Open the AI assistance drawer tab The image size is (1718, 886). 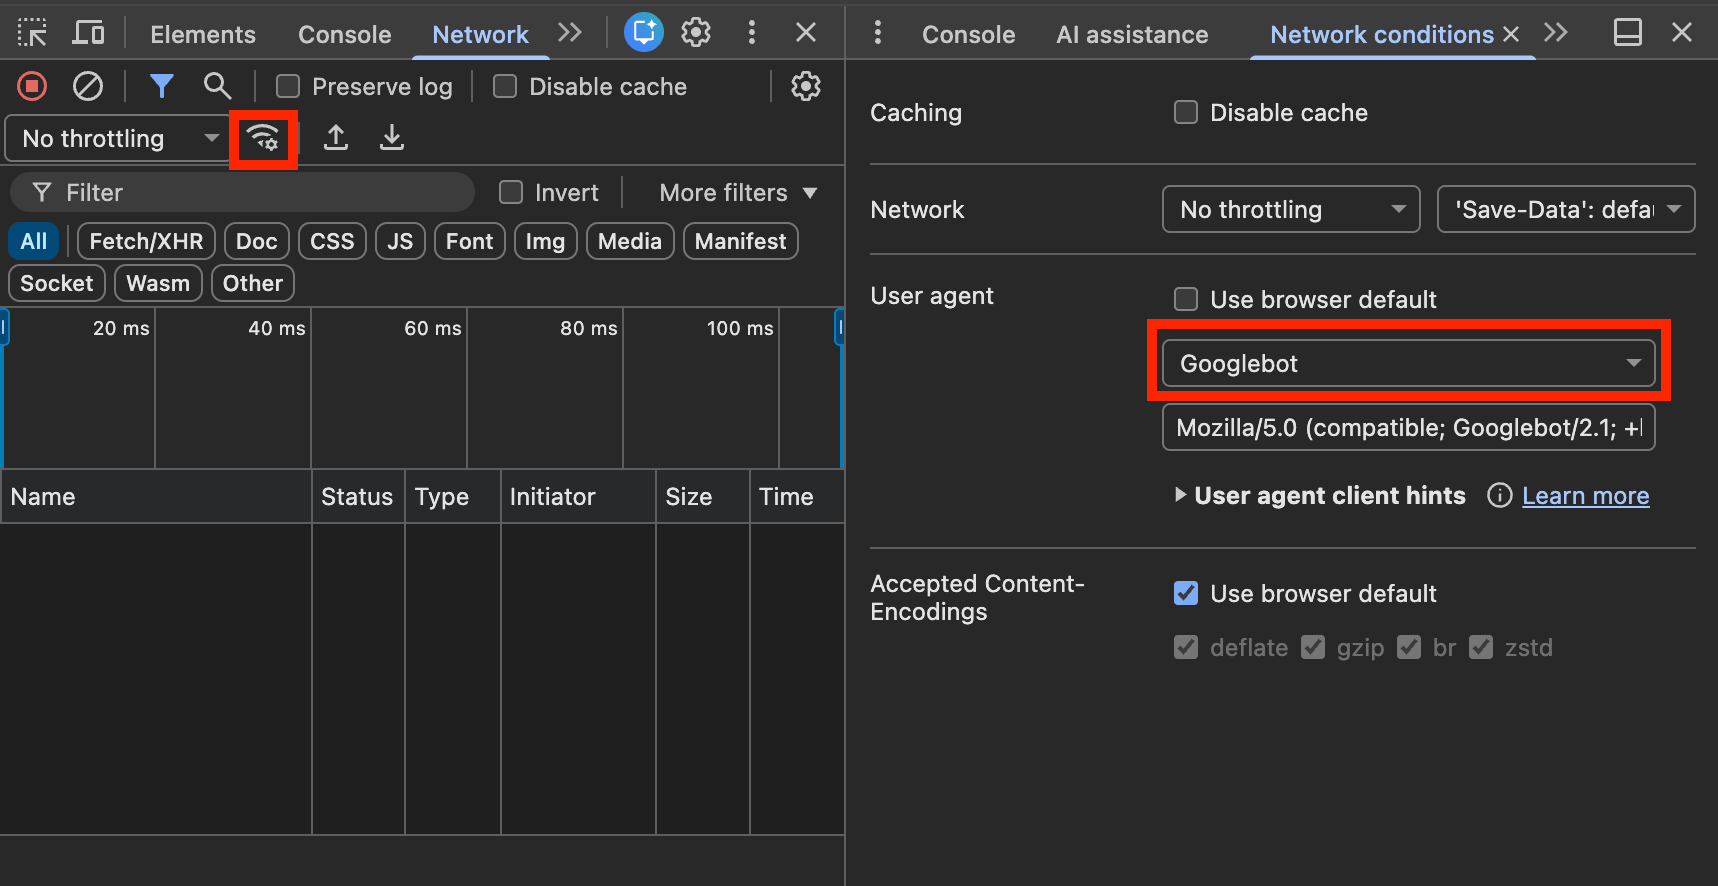click(1132, 35)
